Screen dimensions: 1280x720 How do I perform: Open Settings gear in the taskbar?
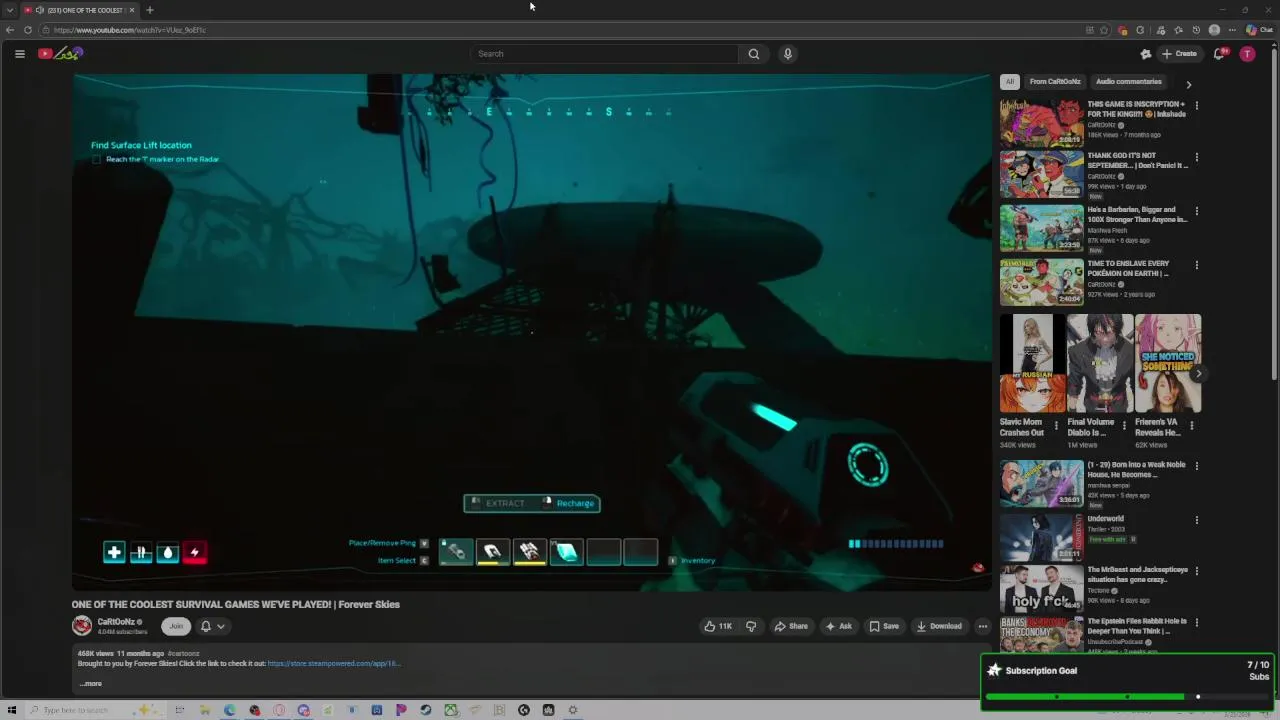click(573, 710)
